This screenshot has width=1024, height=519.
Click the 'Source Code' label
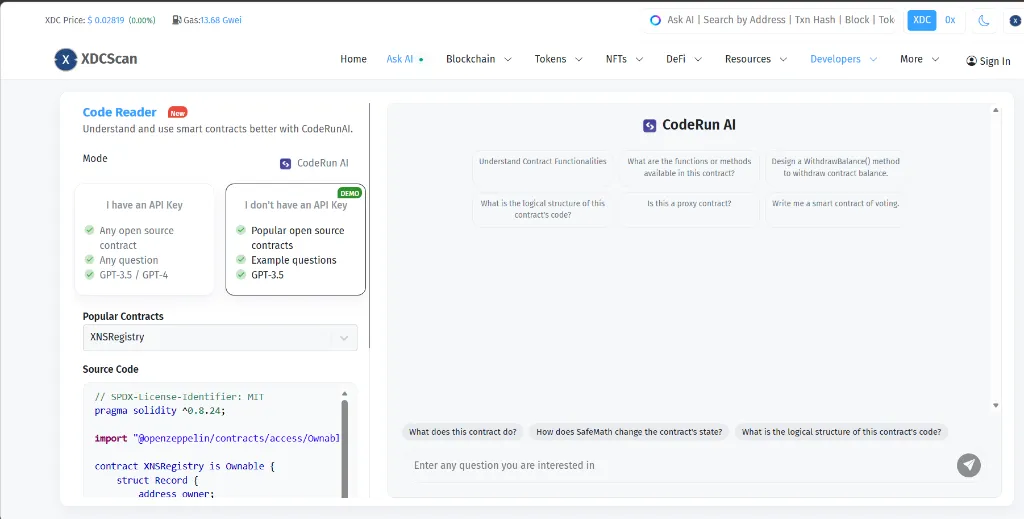tap(110, 370)
